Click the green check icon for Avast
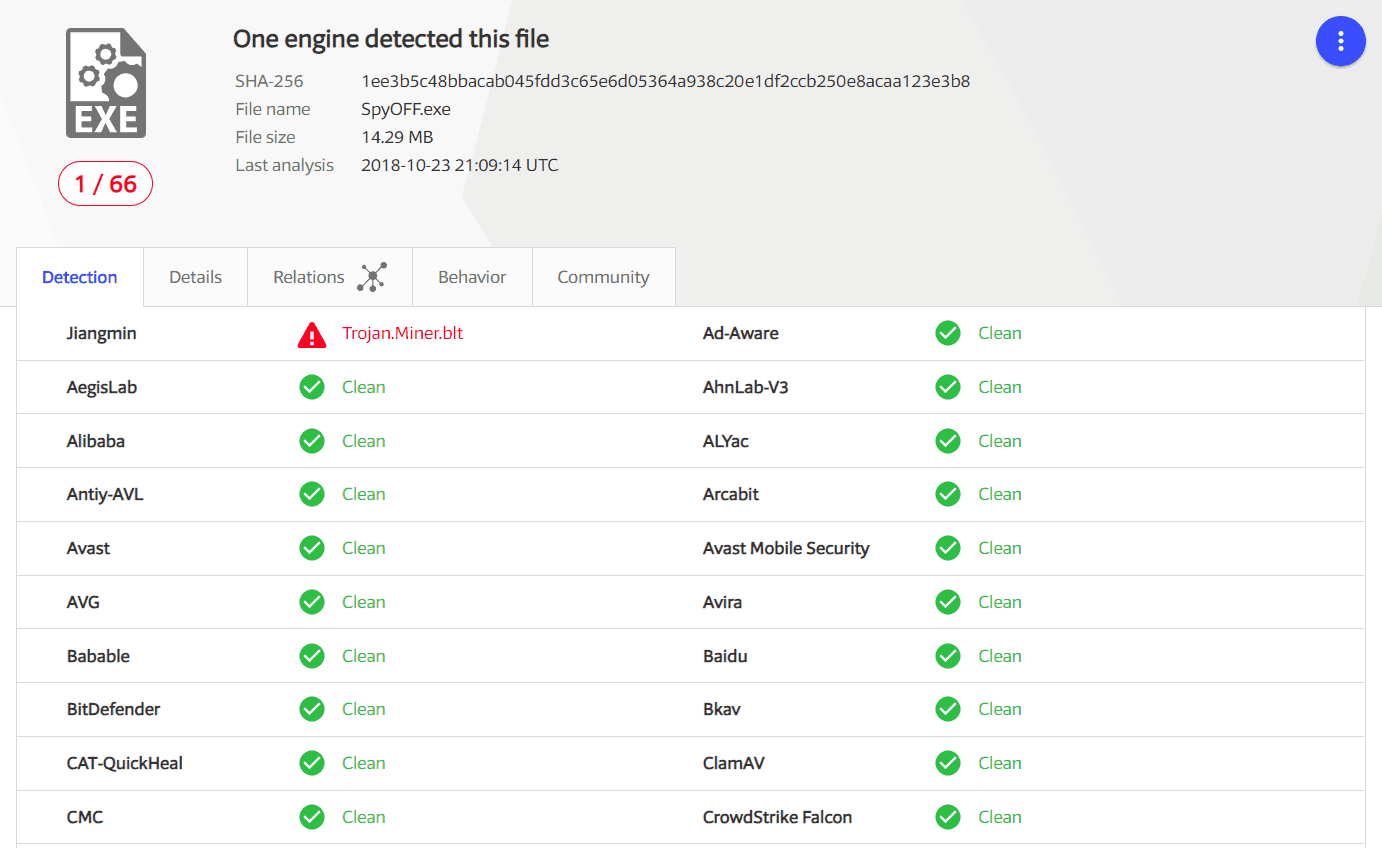Viewport: 1382px width, 848px height. click(312, 548)
